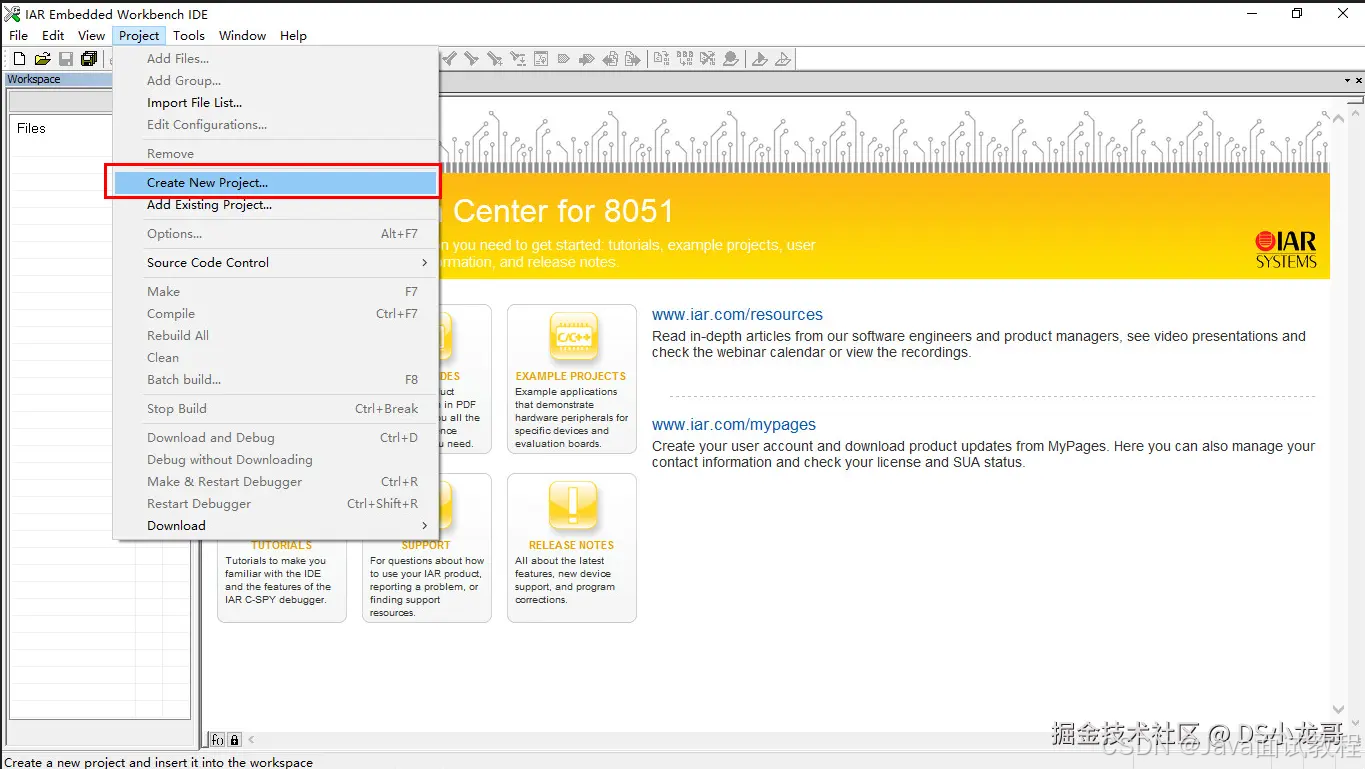Image resolution: width=1365 pixels, height=769 pixels.
Task: Follow the www.iar.com/resources link
Action: coord(737,315)
